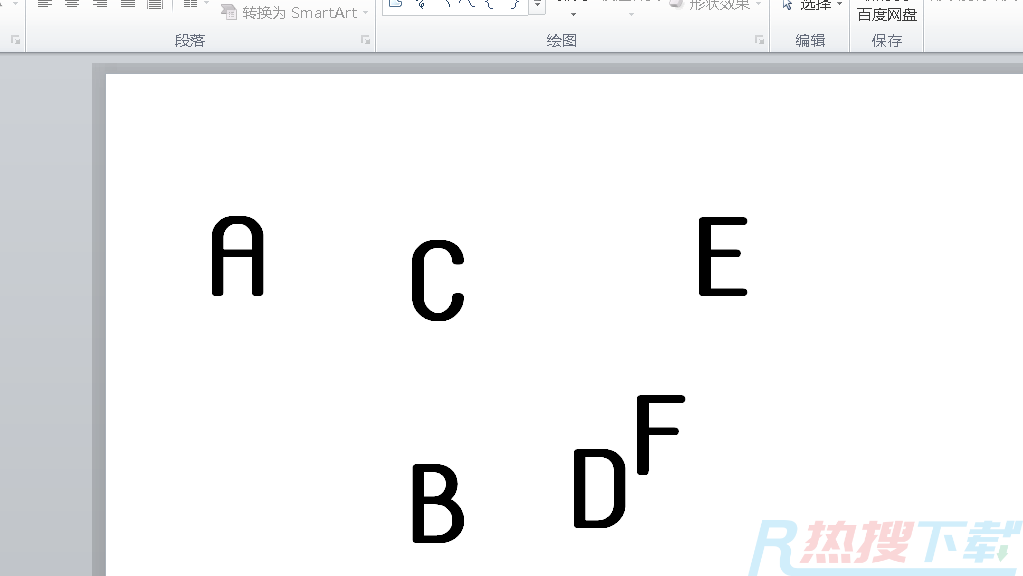This screenshot has height=576, width=1023.
Task: Expand the shapes gallery more arrow
Action: pyautogui.click(x=538, y=6)
